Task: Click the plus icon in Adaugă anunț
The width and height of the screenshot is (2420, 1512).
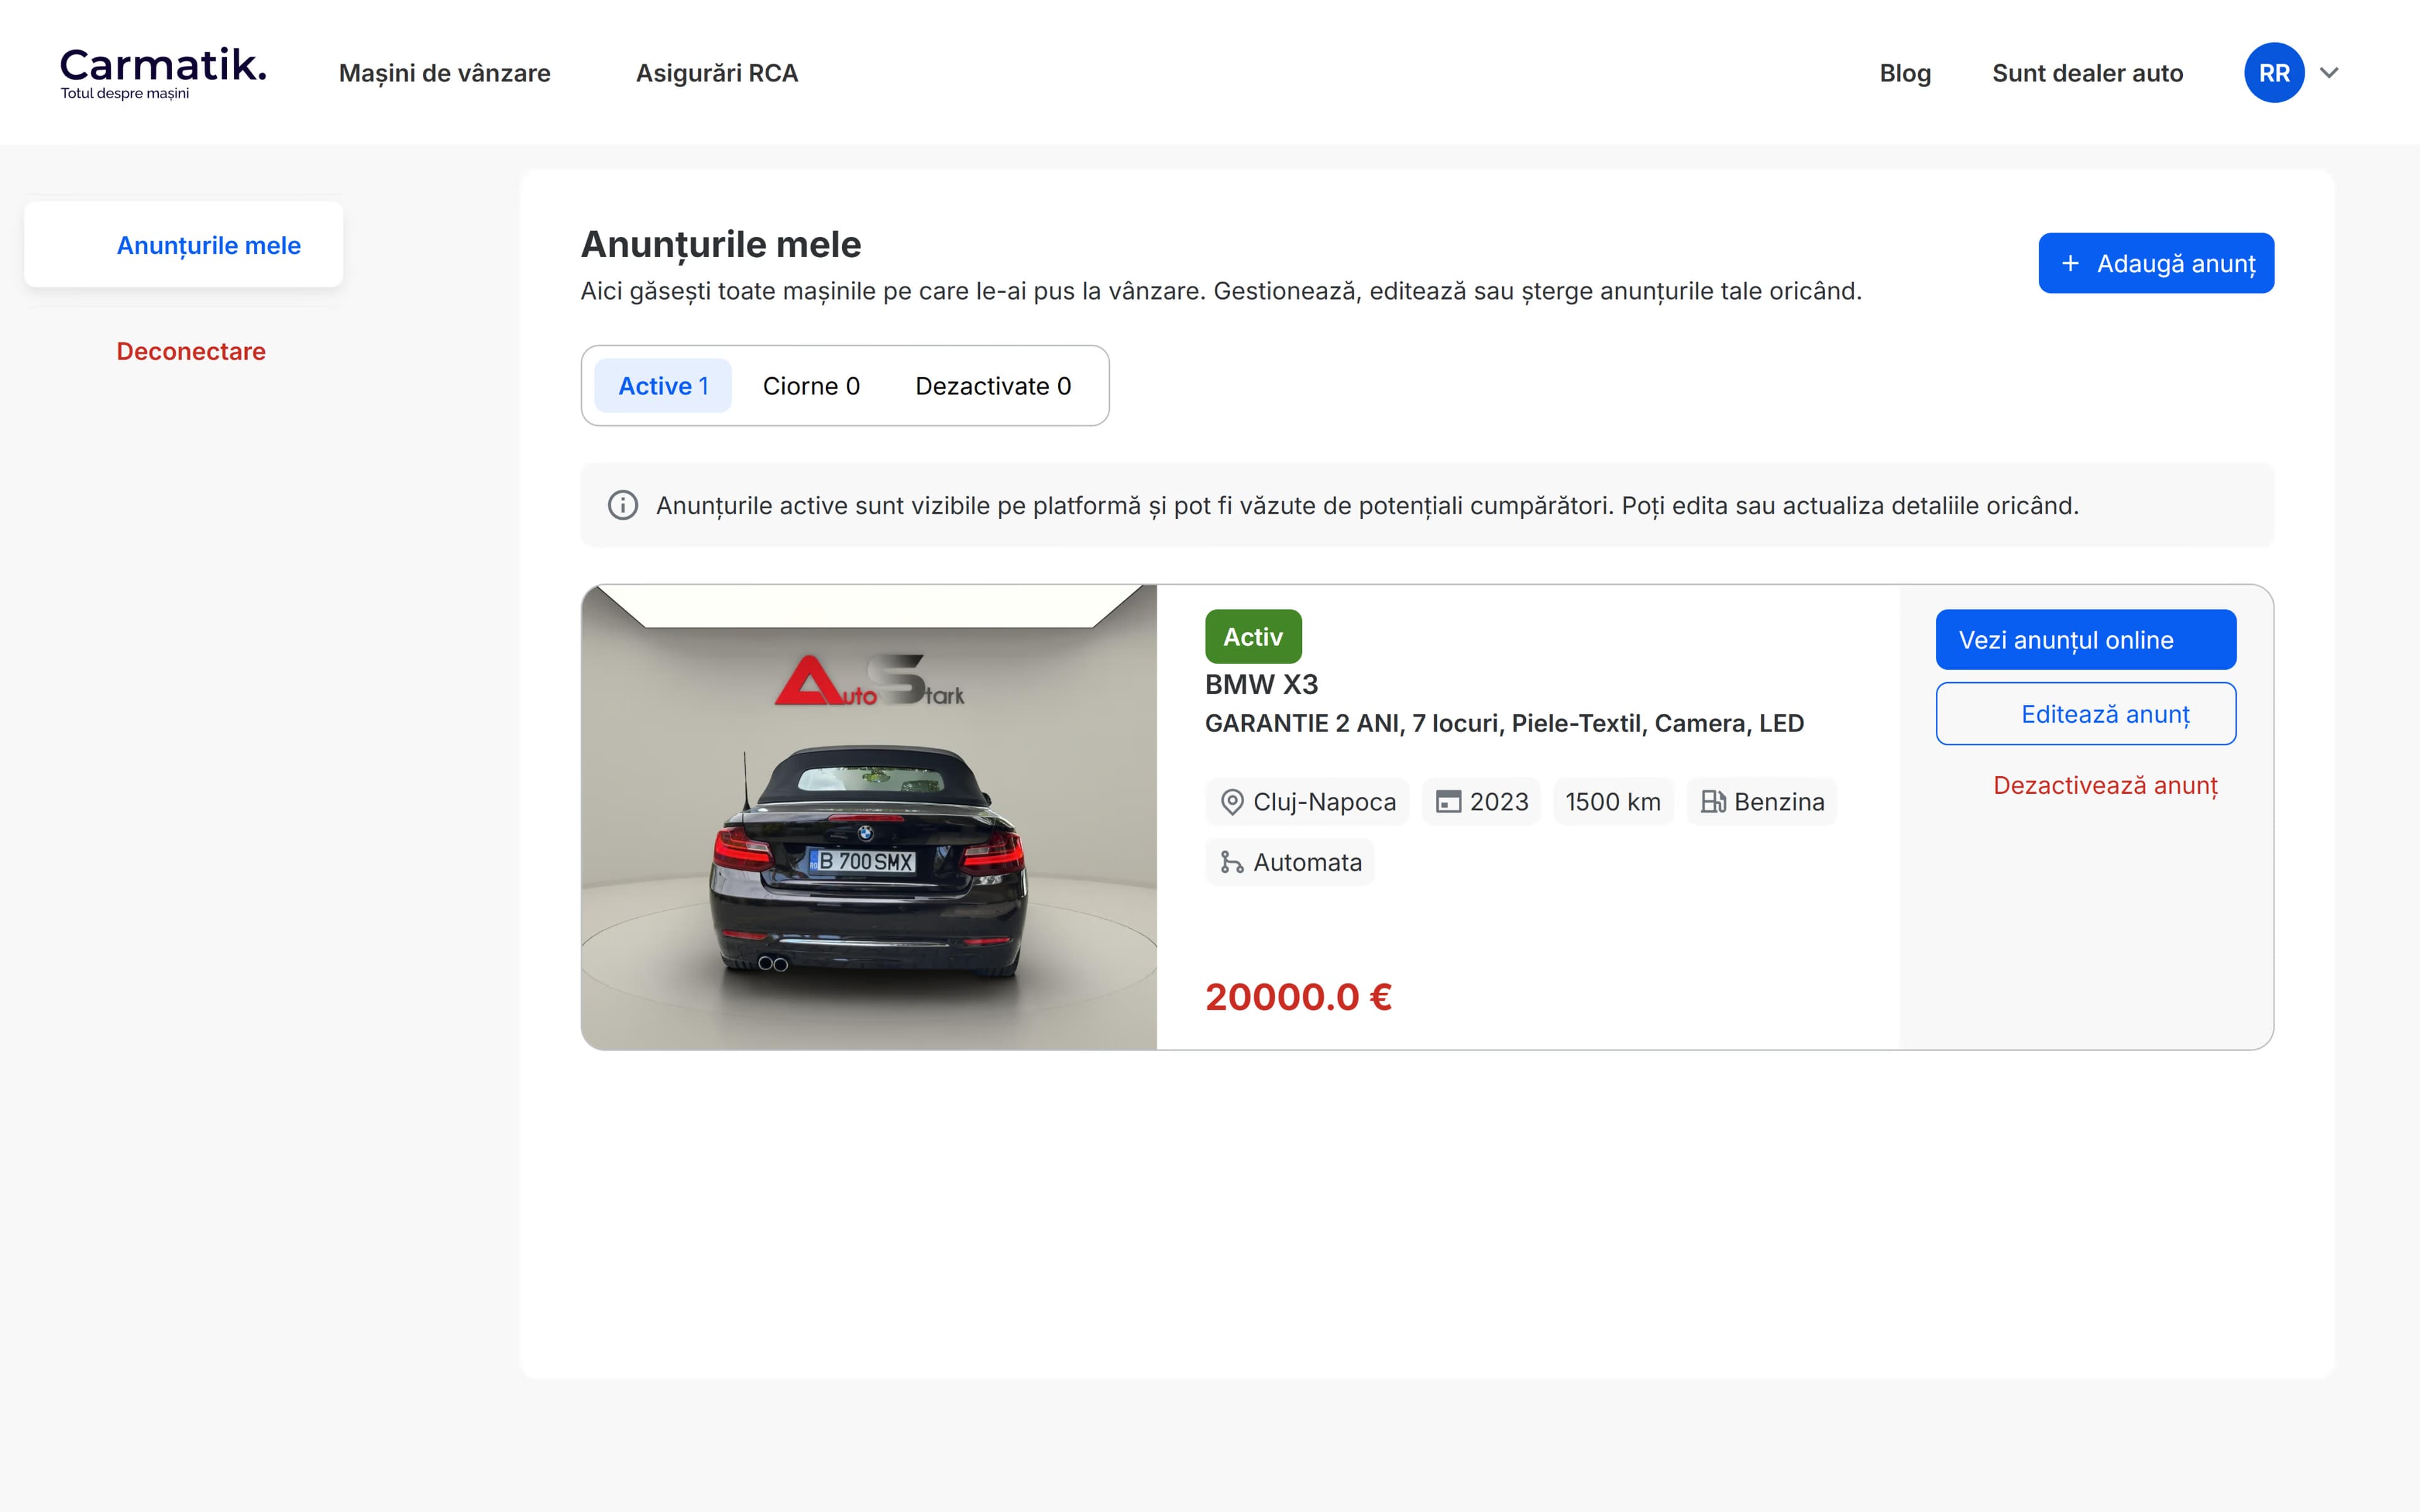Action: [x=2070, y=263]
